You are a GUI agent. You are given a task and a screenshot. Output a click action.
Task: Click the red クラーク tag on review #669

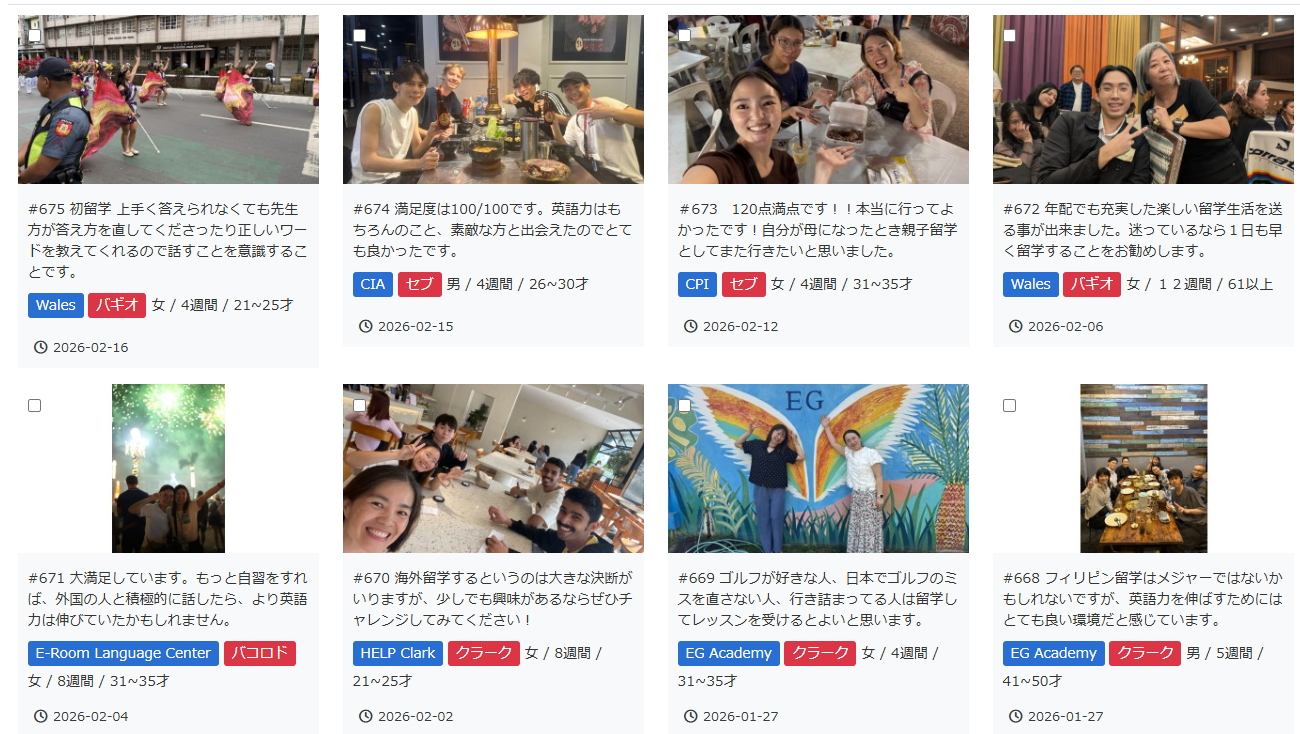820,653
